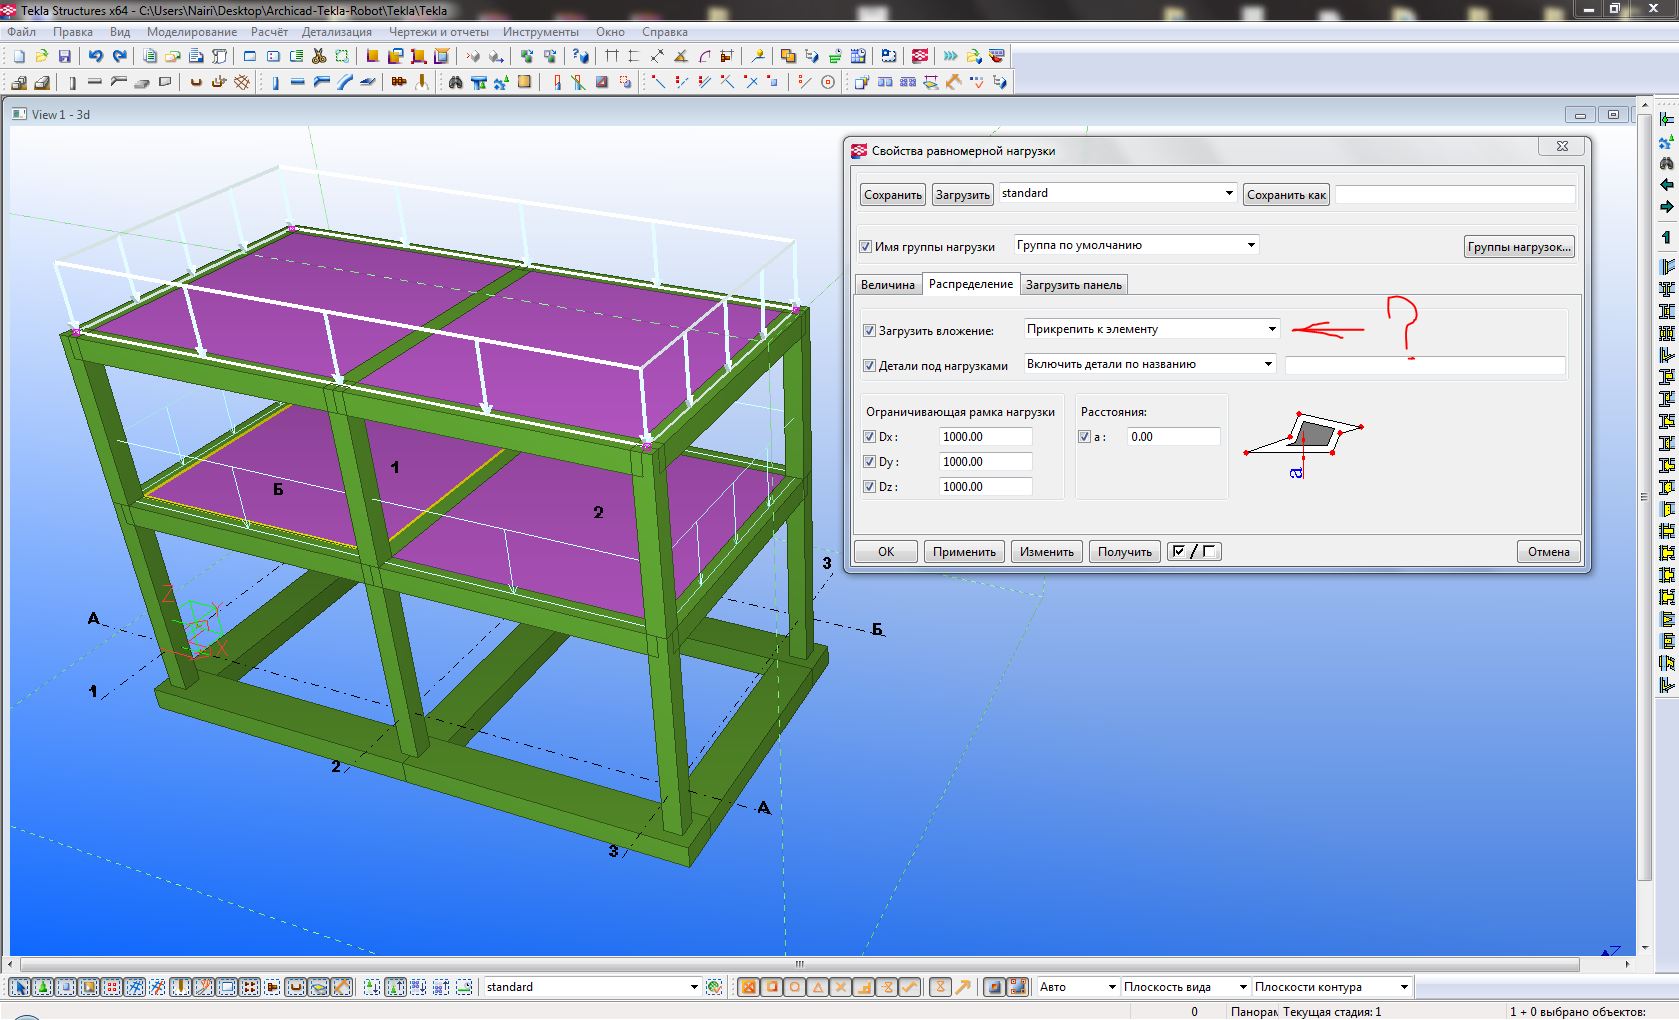Click the Redo arrow icon
This screenshot has height=1020, width=1679.
(120, 57)
